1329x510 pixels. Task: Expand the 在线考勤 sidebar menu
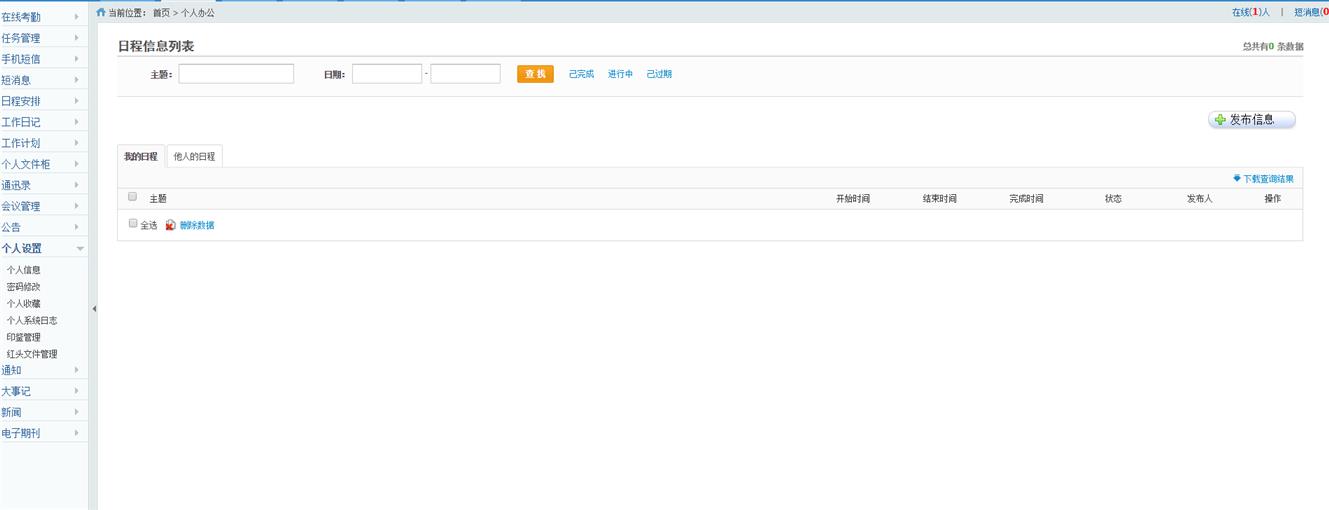pos(43,17)
